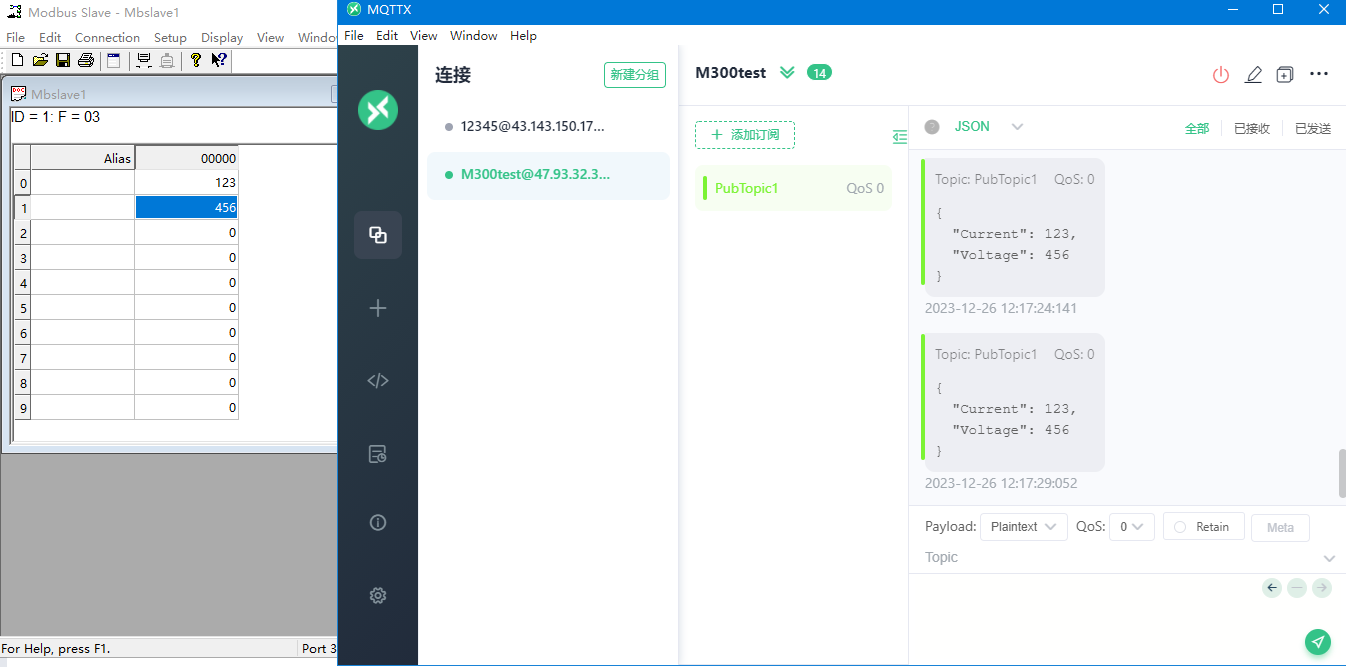
Task: Open new window icon next to edit
Action: pos(1285,74)
